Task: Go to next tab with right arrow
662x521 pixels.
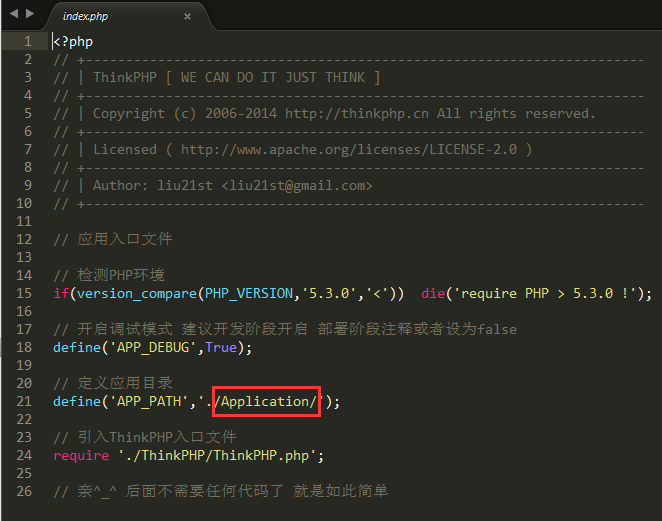Action: pyautogui.click(x=30, y=14)
